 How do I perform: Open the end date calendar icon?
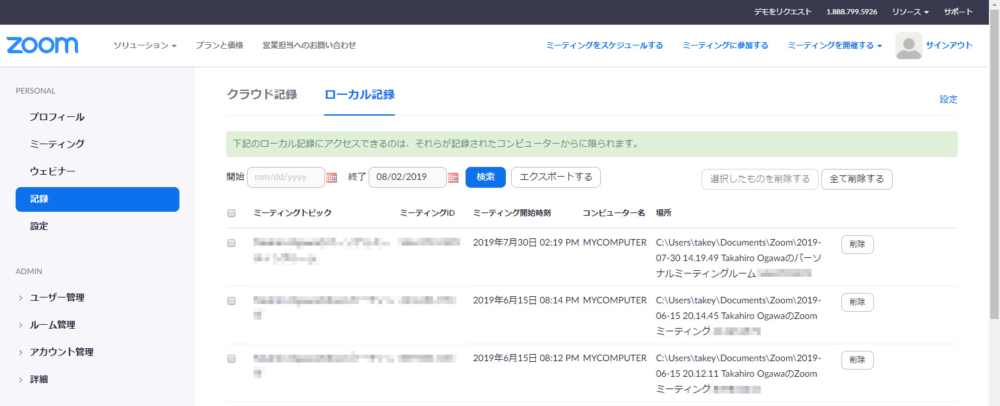[453, 178]
